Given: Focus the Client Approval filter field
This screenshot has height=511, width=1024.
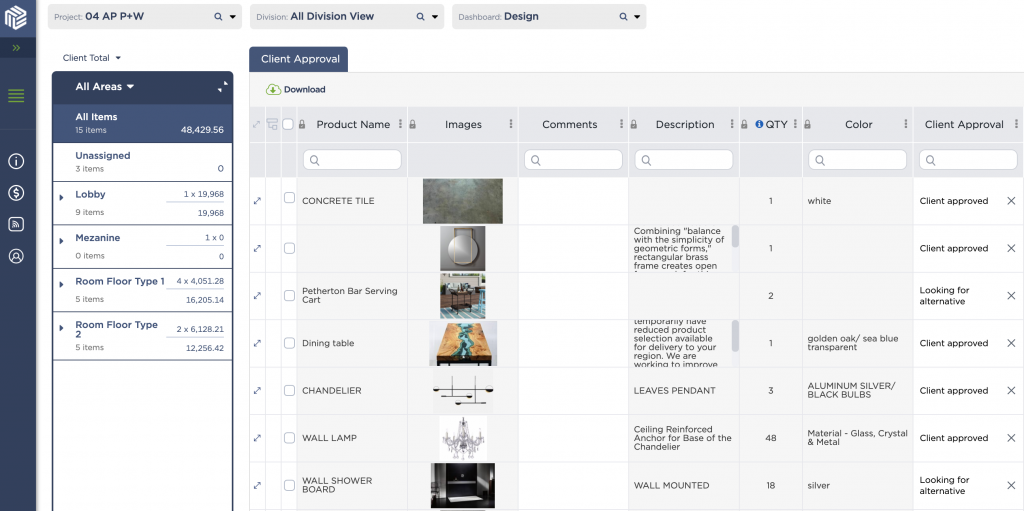Looking at the screenshot, I should coord(968,160).
